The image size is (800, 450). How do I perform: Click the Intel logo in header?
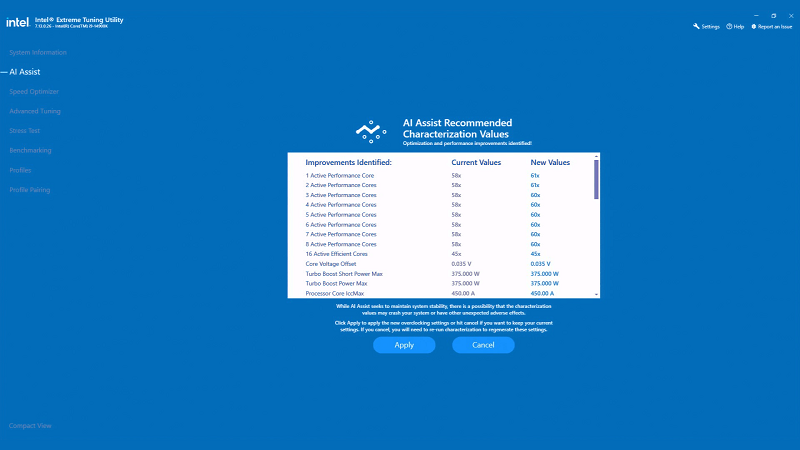click(17, 22)
